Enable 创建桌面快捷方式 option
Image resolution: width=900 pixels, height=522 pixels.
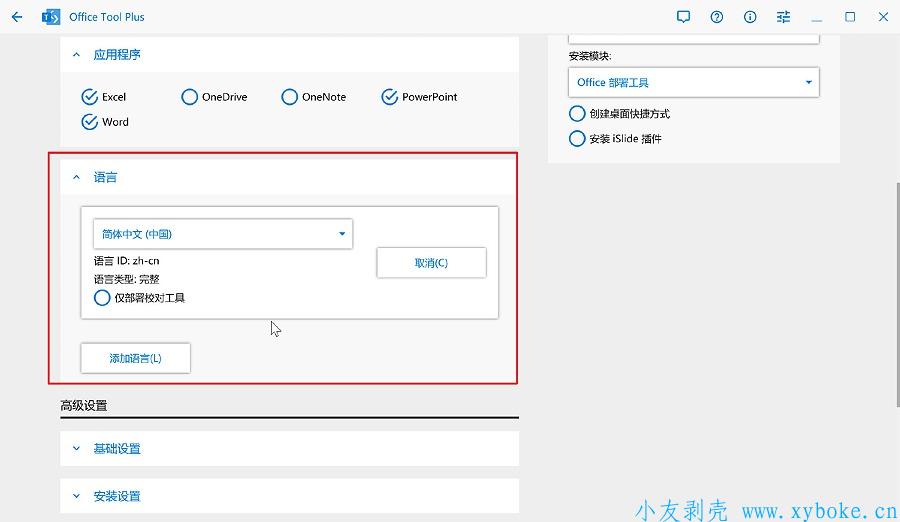[577, 114]
